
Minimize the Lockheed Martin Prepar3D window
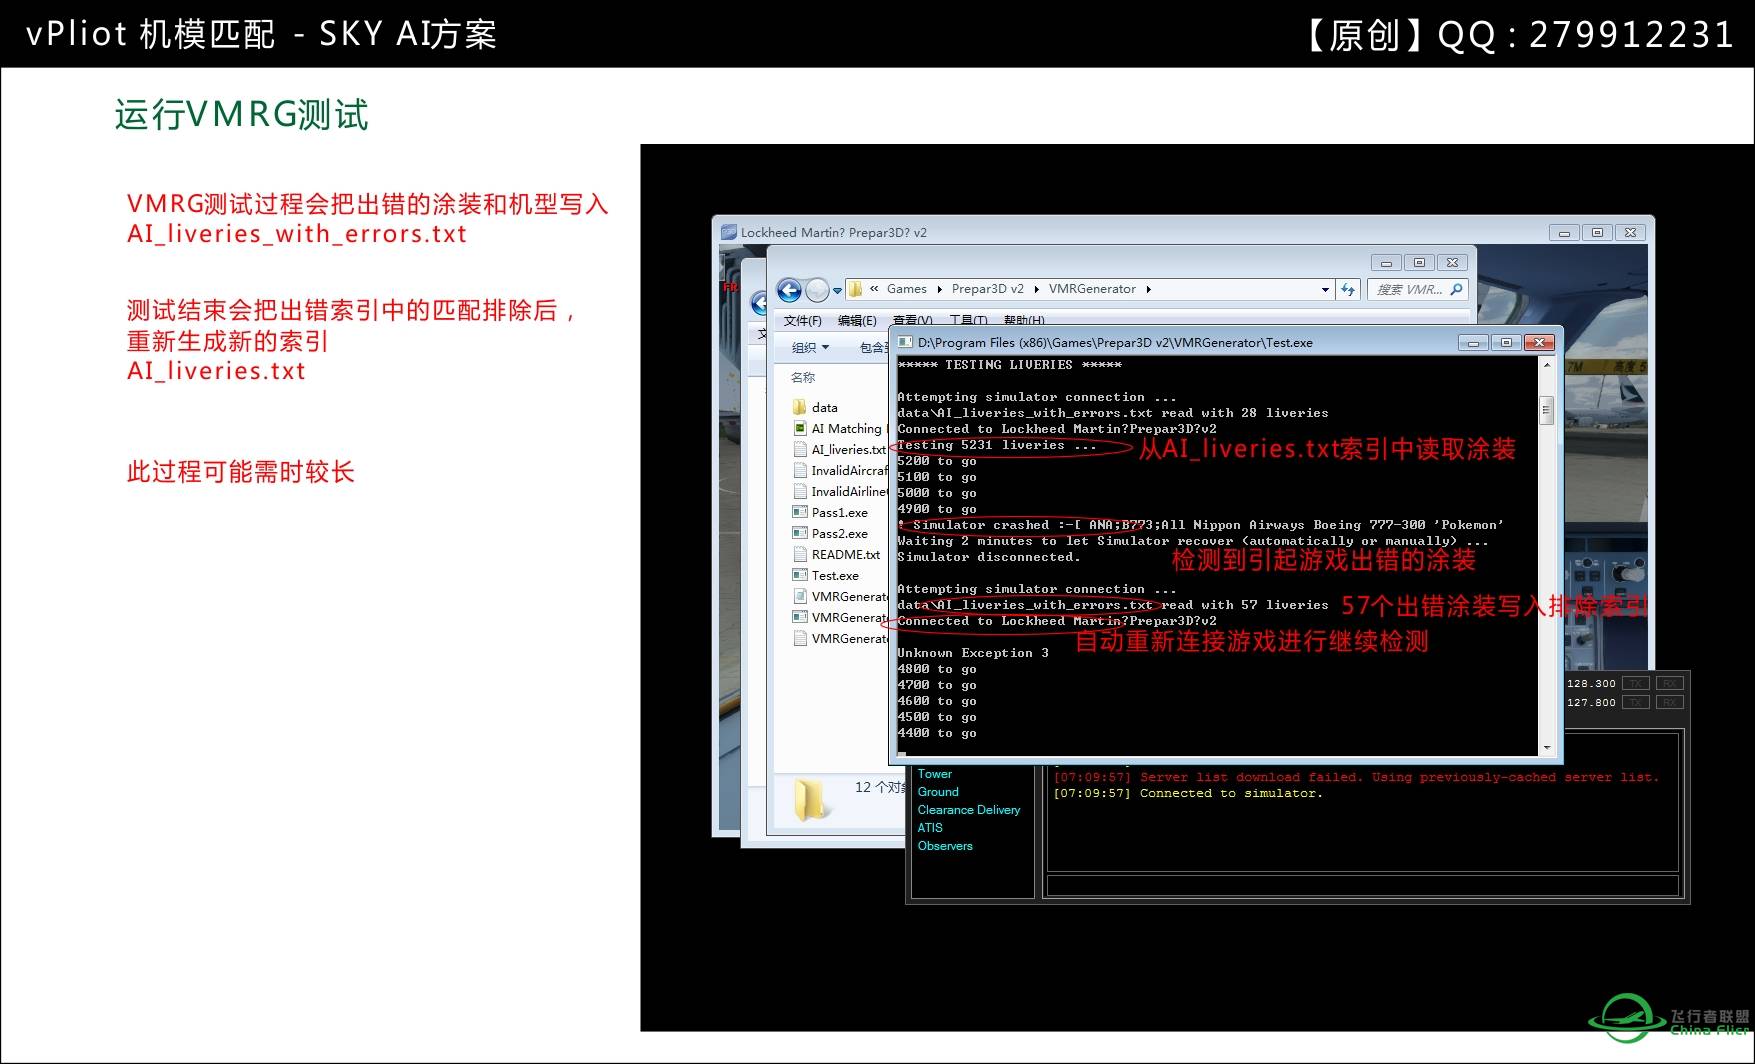(x=1564, y=233)
